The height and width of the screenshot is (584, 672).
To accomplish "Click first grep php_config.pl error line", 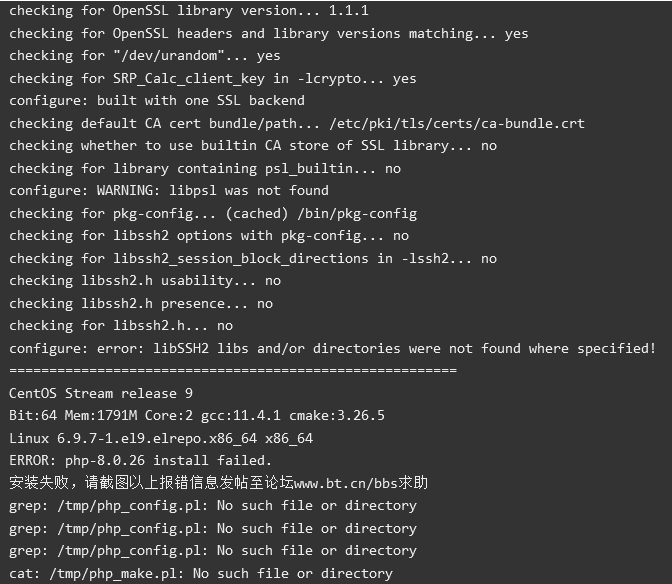I will coord(213,506).
